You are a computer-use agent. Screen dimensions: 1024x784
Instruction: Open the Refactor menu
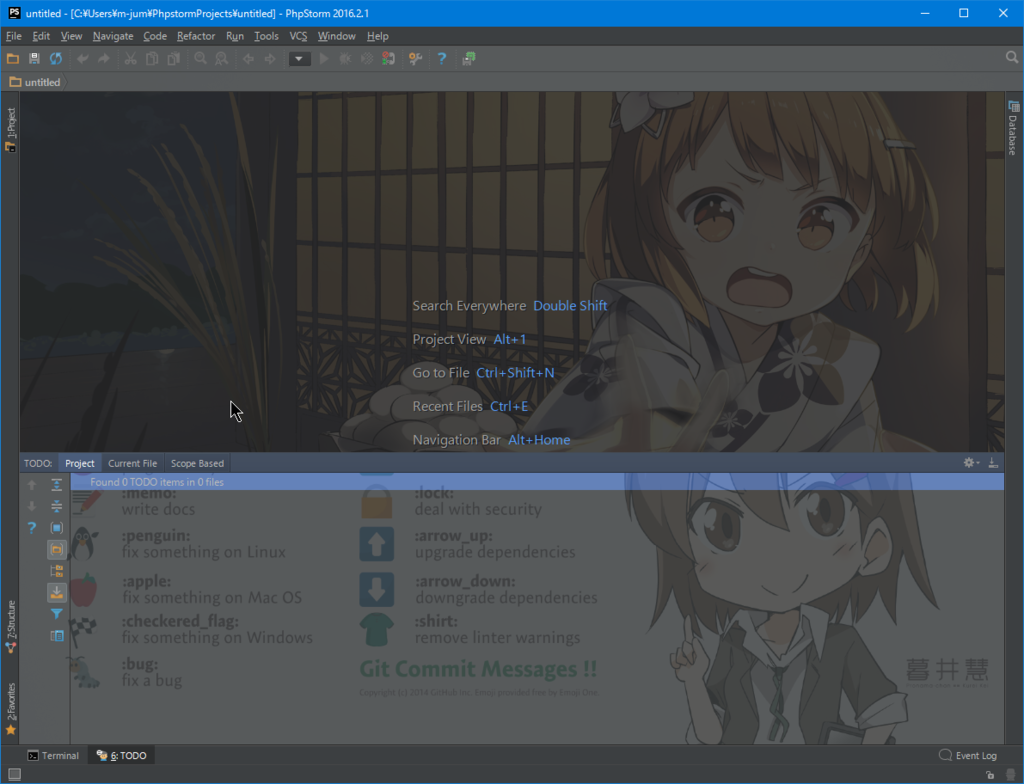pyautogui.click(x=196, y=36)
